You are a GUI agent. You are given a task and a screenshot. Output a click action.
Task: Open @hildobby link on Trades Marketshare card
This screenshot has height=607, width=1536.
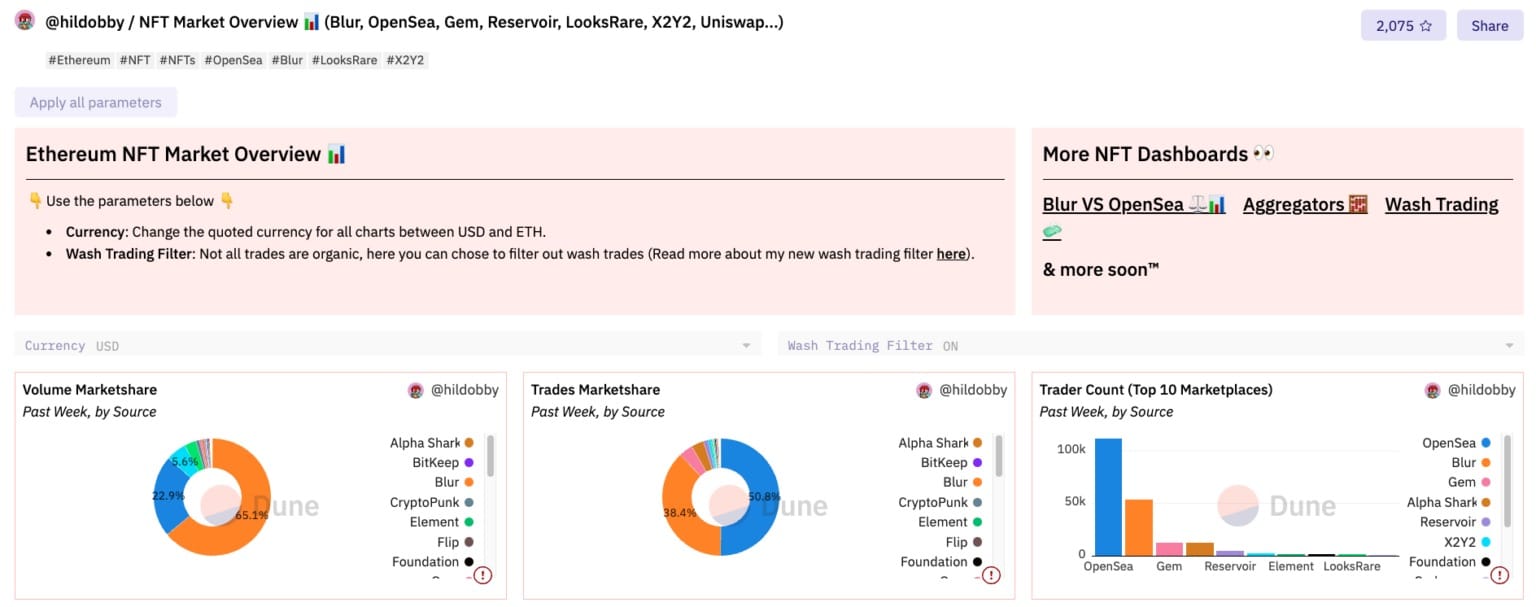click(973, 390)
